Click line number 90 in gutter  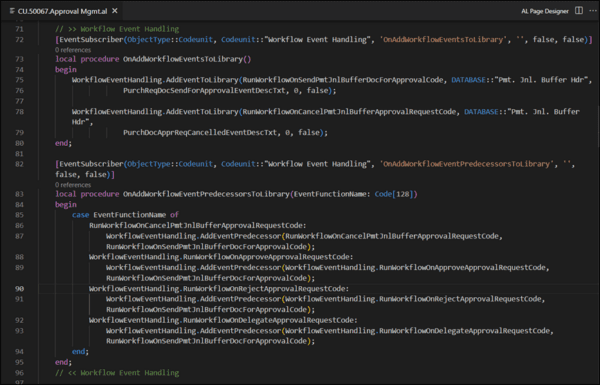pos(19,289)
